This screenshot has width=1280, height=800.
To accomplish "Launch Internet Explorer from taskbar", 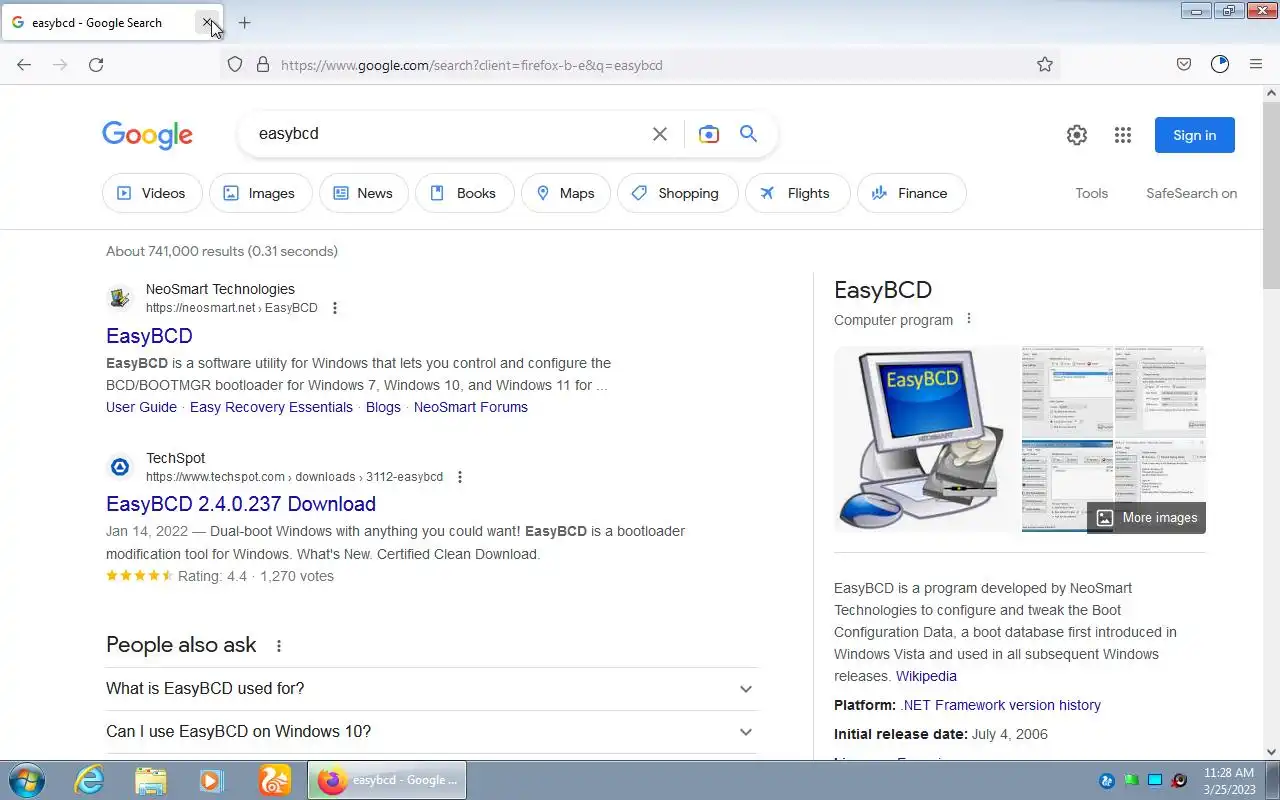I will (90, 780).
